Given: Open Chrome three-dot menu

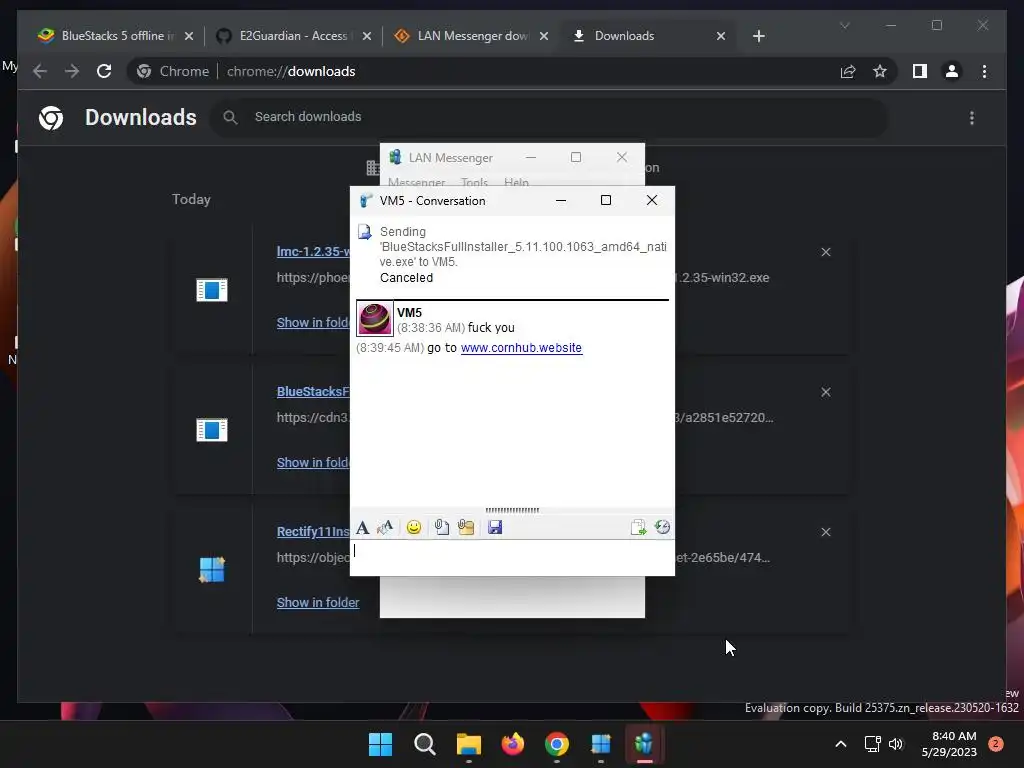Looking at the screenshot, I should 984,71.
